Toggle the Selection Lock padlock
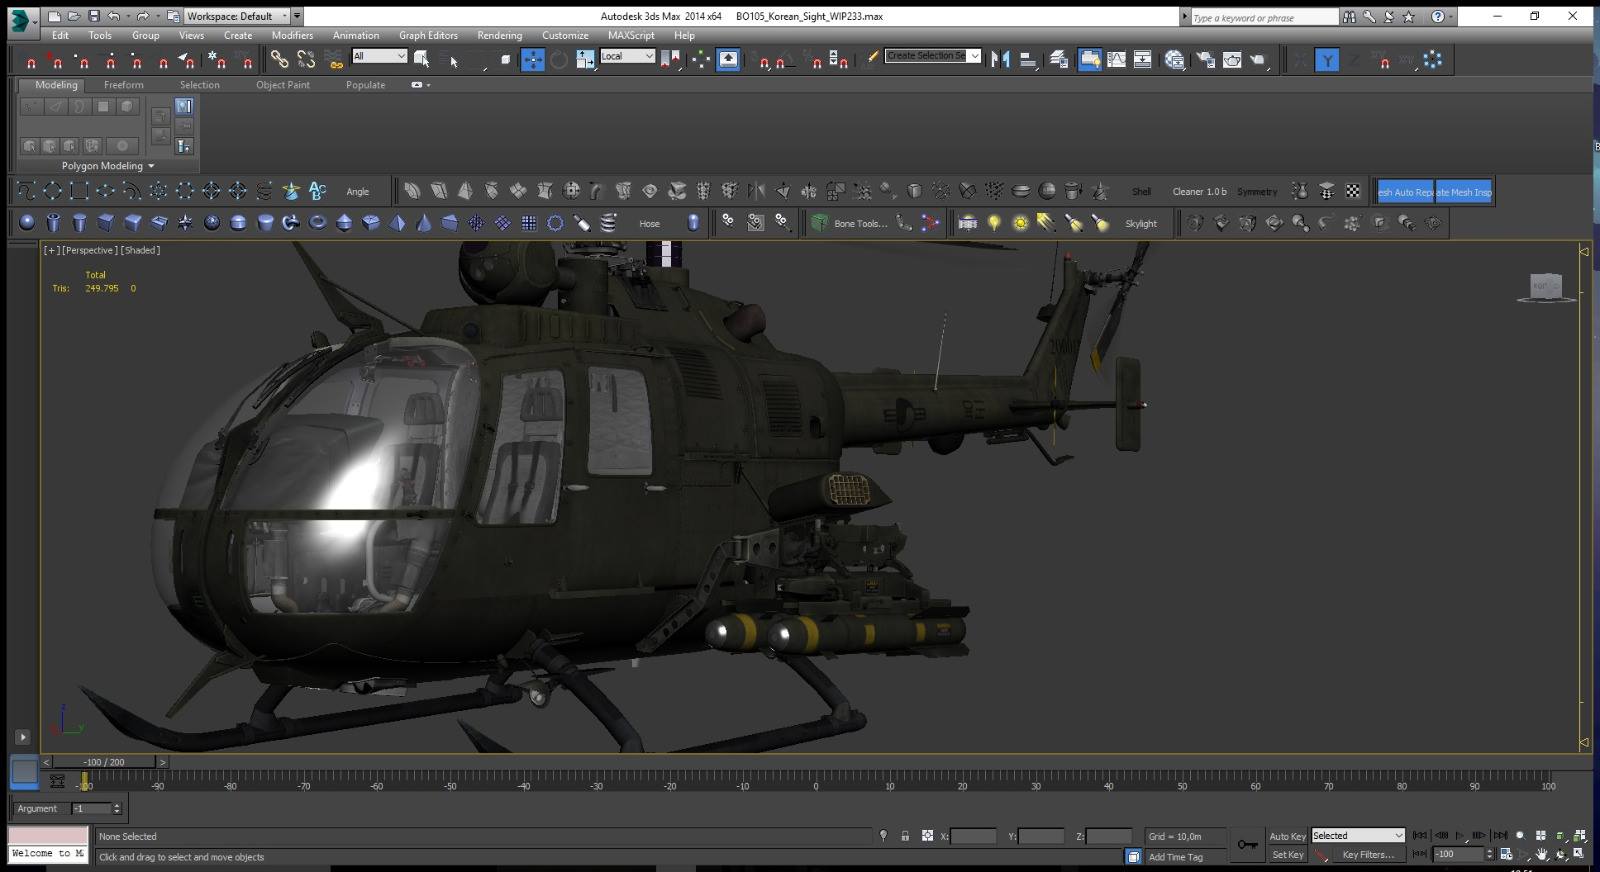1600x872 pixels. [905, 836]
